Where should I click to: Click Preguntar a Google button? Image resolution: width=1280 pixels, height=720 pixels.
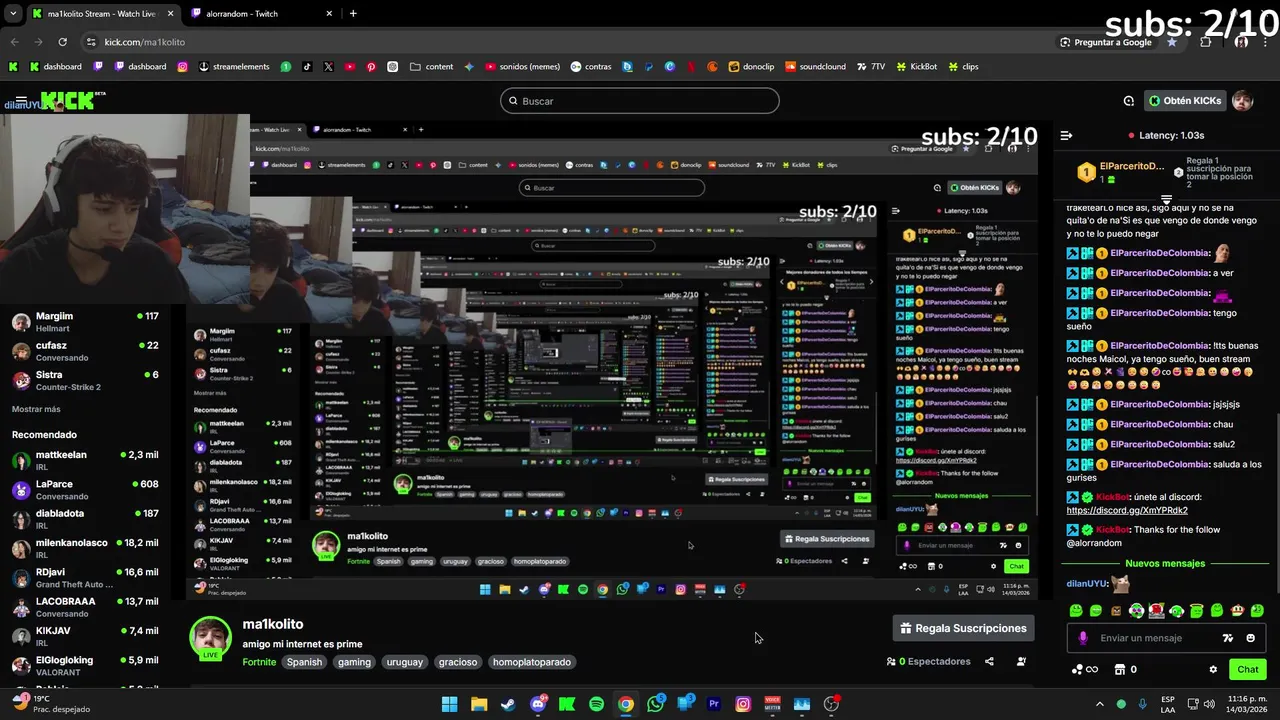pos(1105,42)
